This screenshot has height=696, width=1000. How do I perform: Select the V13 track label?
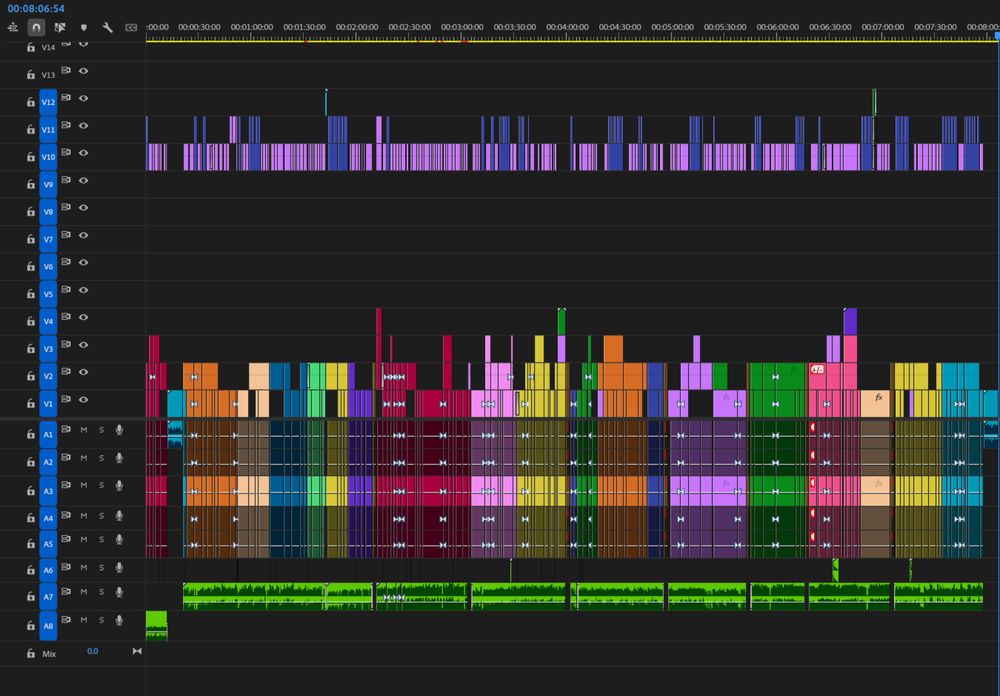point(48,75)
